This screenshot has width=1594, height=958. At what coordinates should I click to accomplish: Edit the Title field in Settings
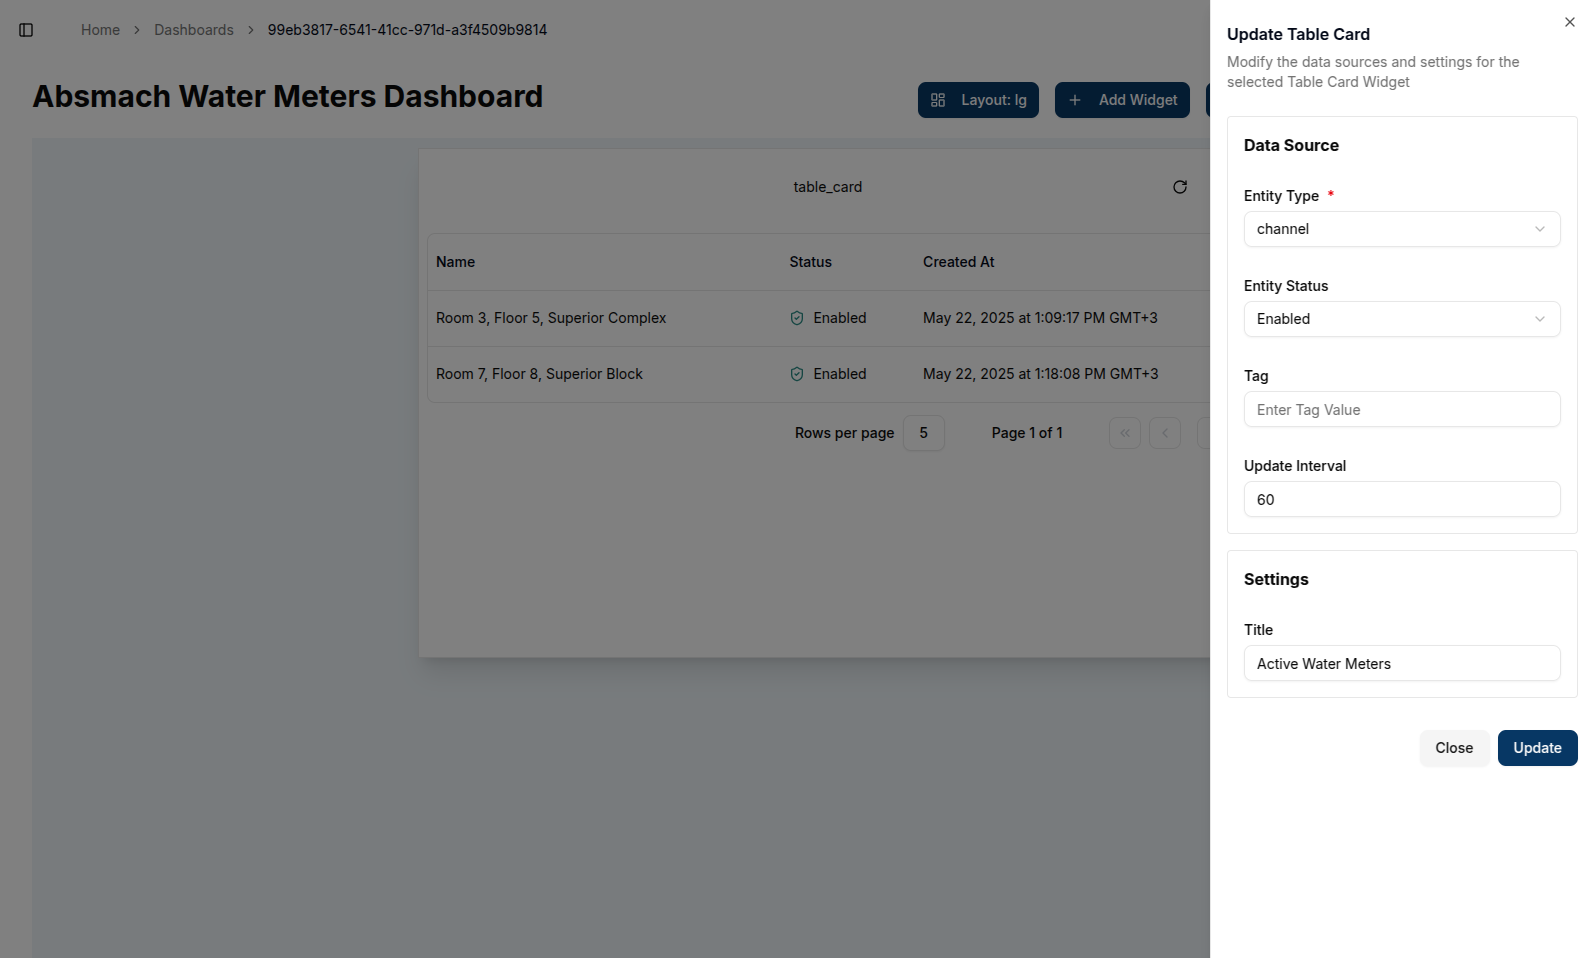click(1401, 664)
